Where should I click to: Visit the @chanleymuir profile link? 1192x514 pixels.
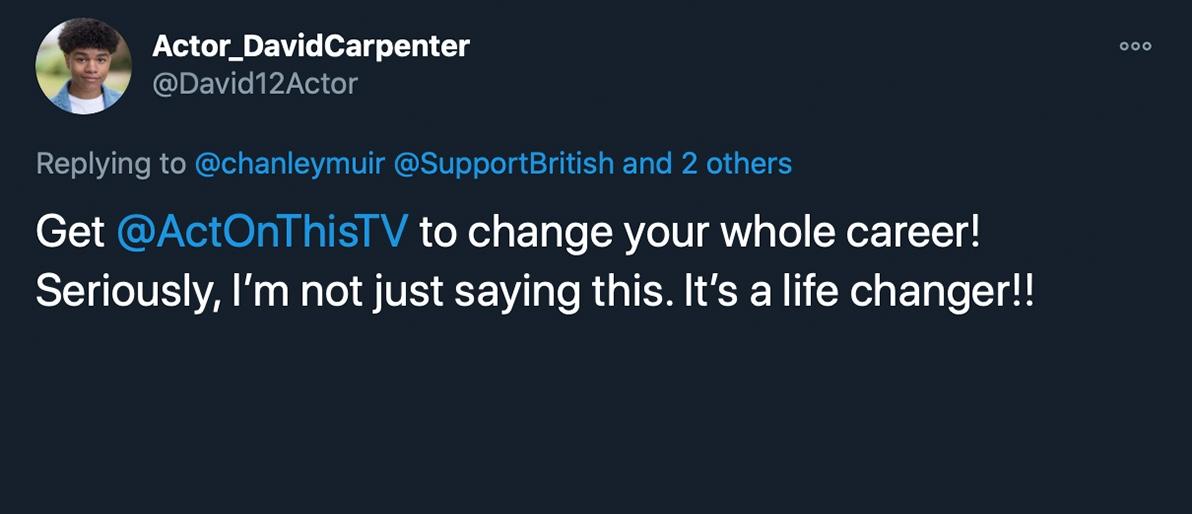click(290, 163)
